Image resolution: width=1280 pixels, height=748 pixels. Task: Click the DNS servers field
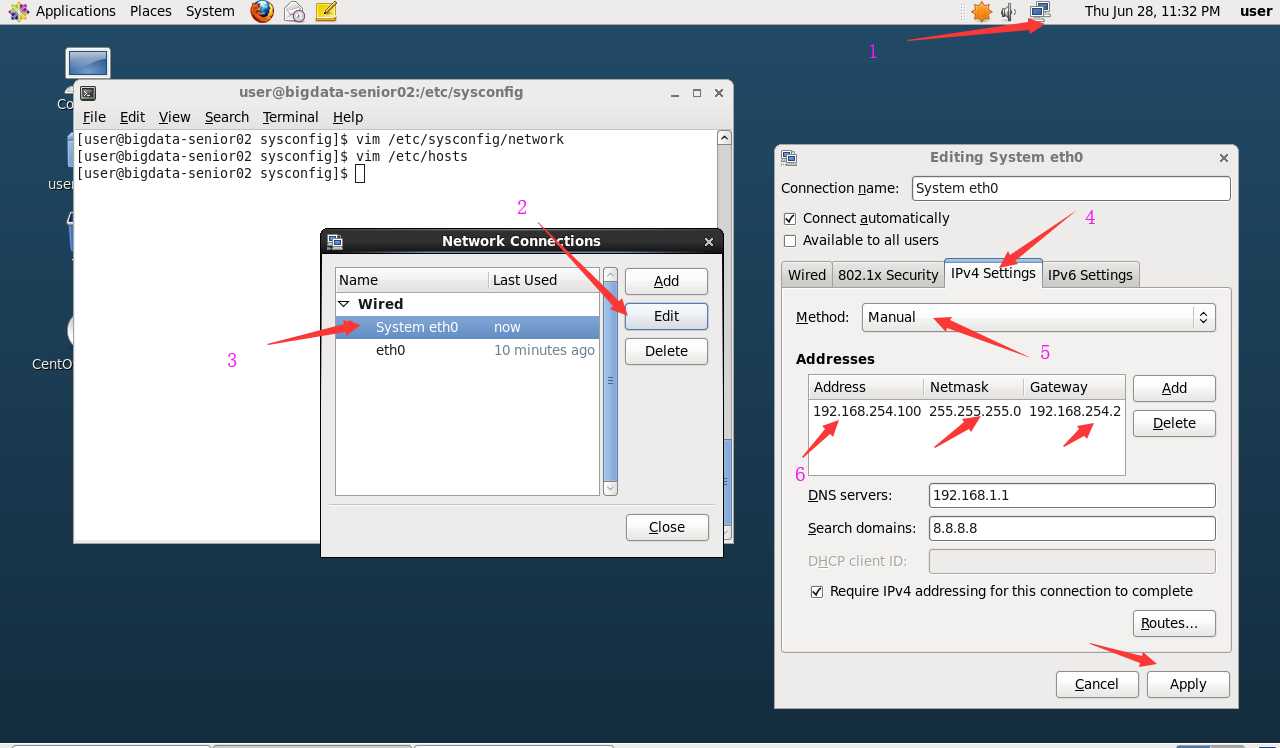click(1072, 495)
